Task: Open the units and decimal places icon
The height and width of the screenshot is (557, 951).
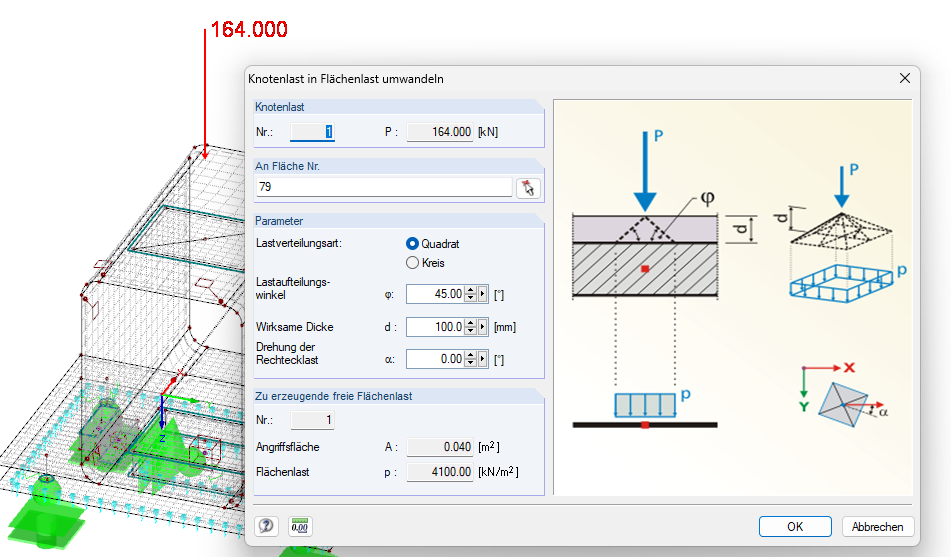Action: tap(300, 526)
